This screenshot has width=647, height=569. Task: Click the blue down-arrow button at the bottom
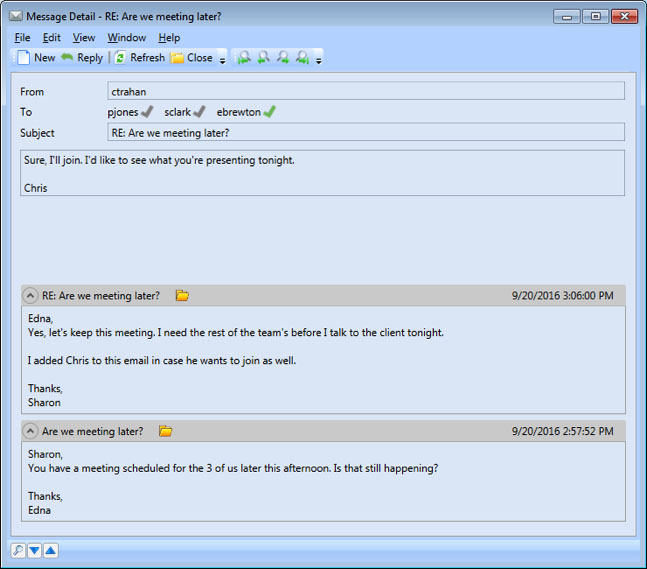34,550
